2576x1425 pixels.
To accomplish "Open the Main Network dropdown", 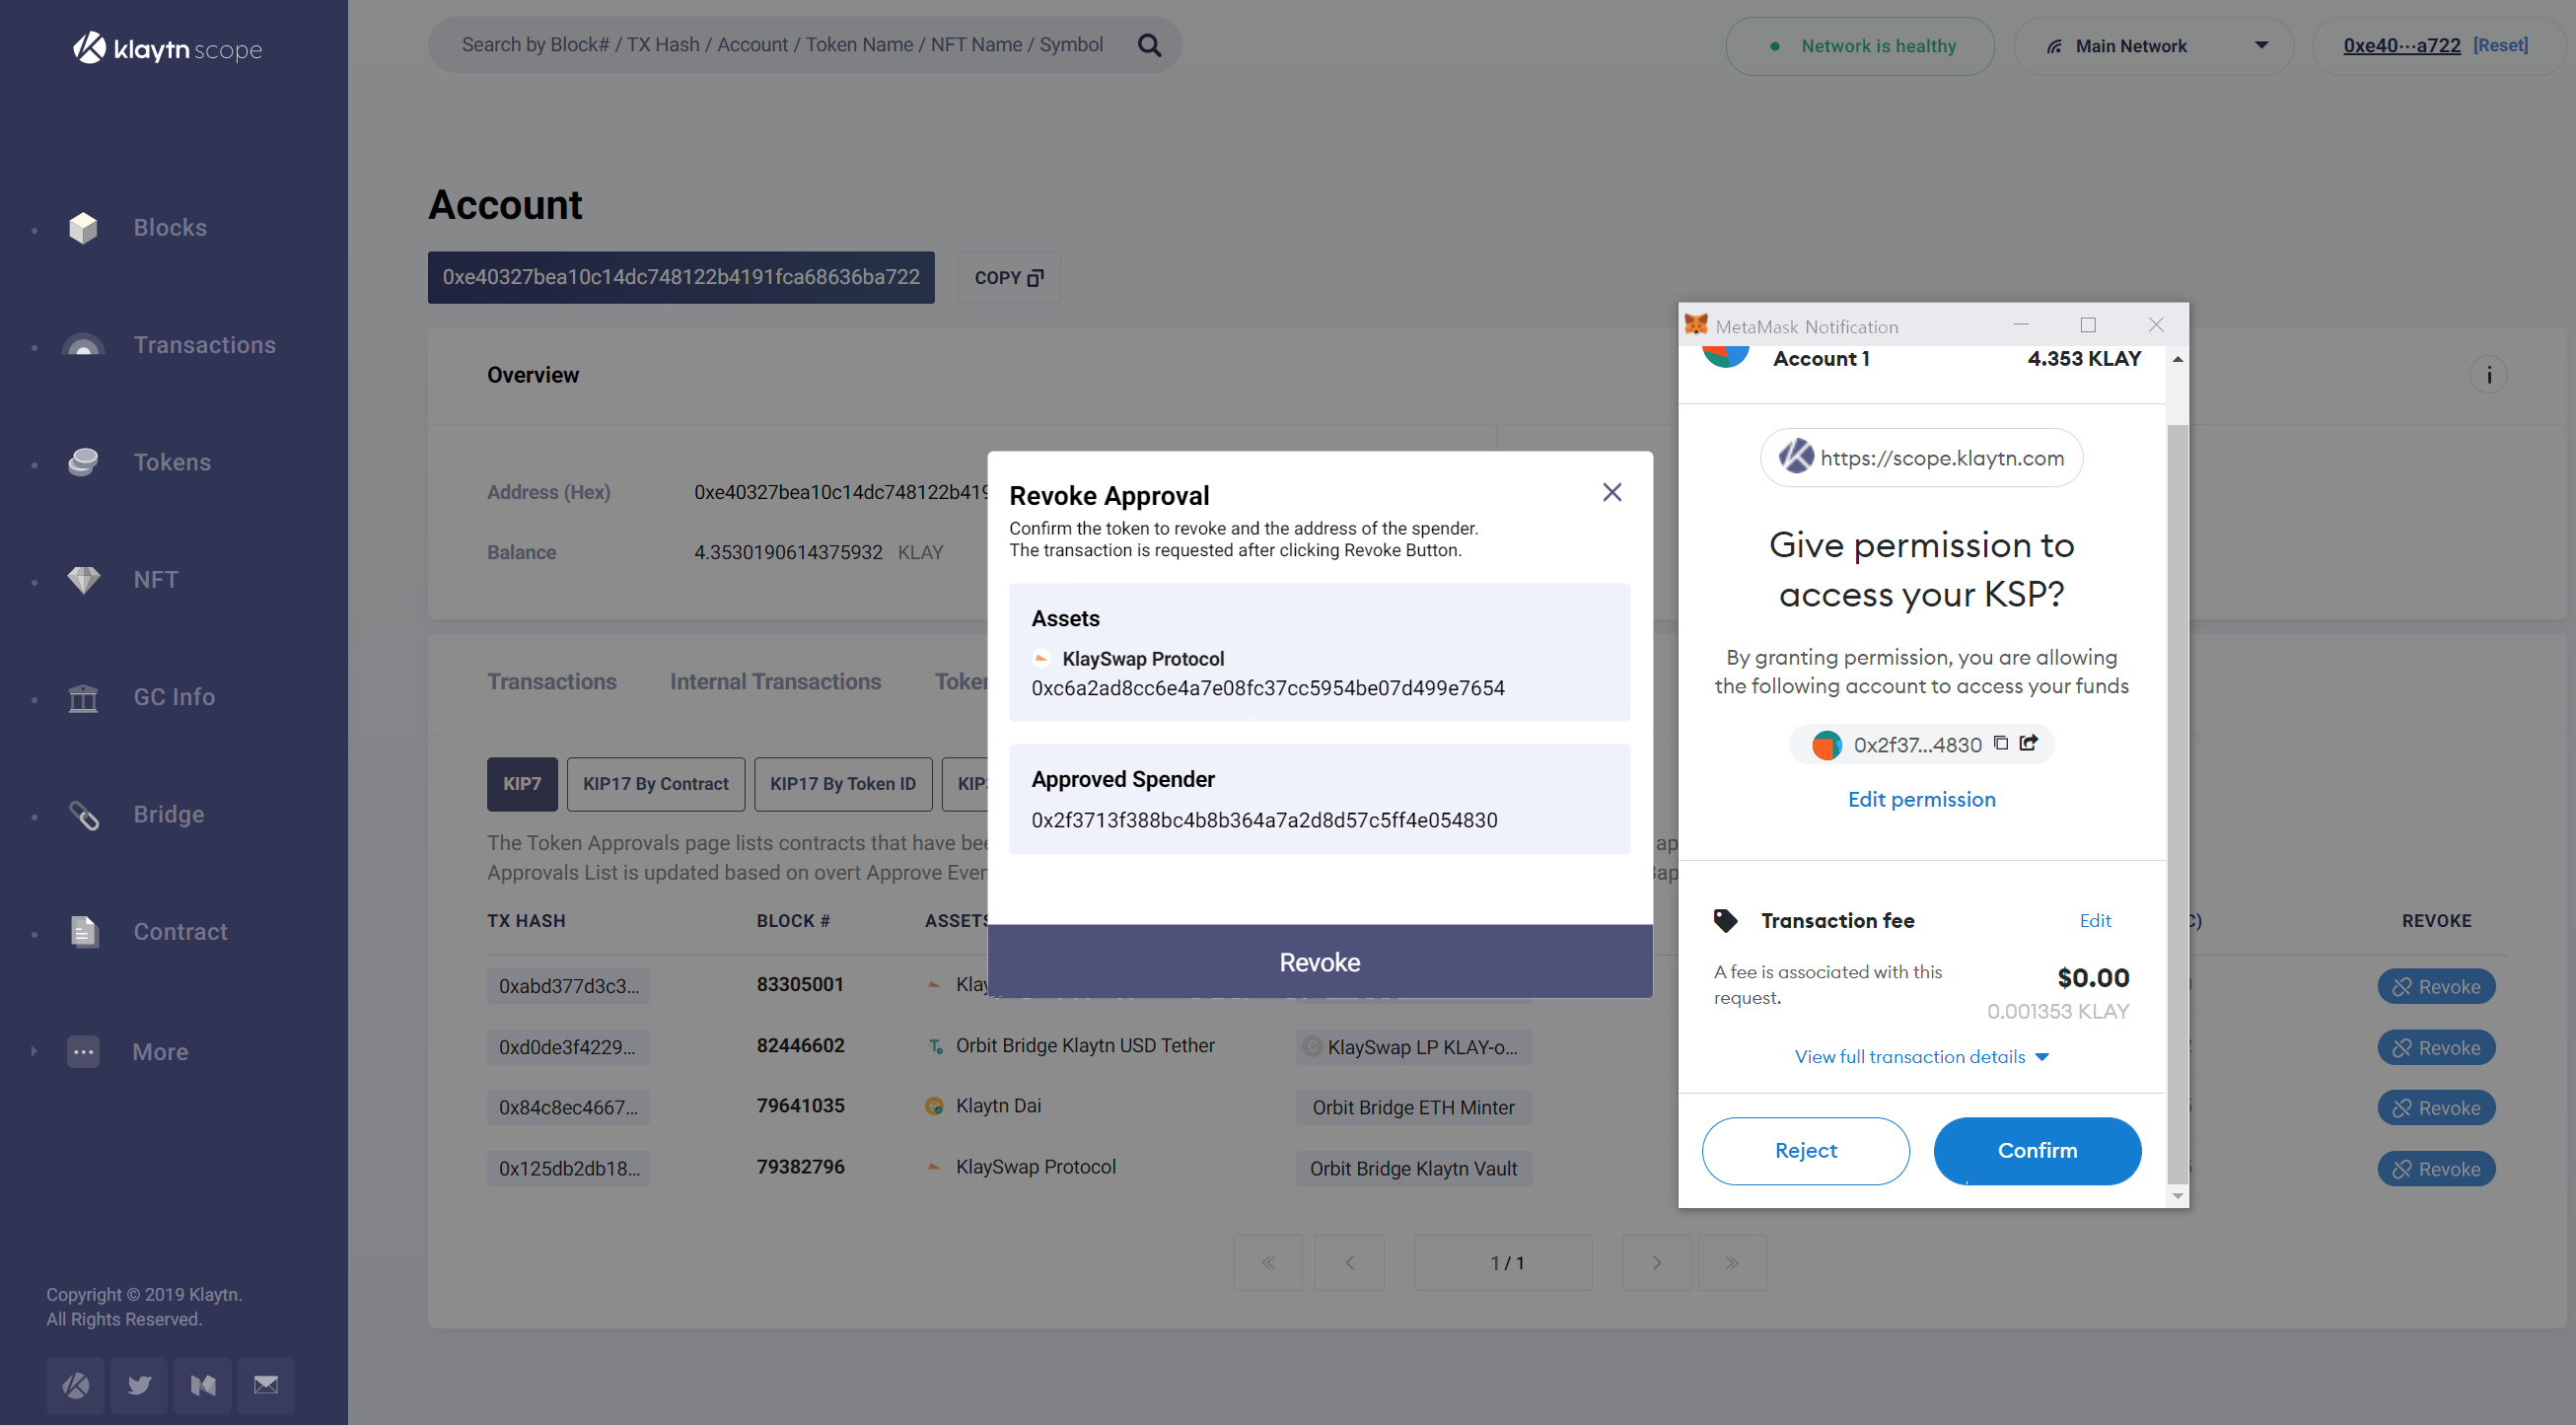I will pyautogui.click(x=2152, y=46).
